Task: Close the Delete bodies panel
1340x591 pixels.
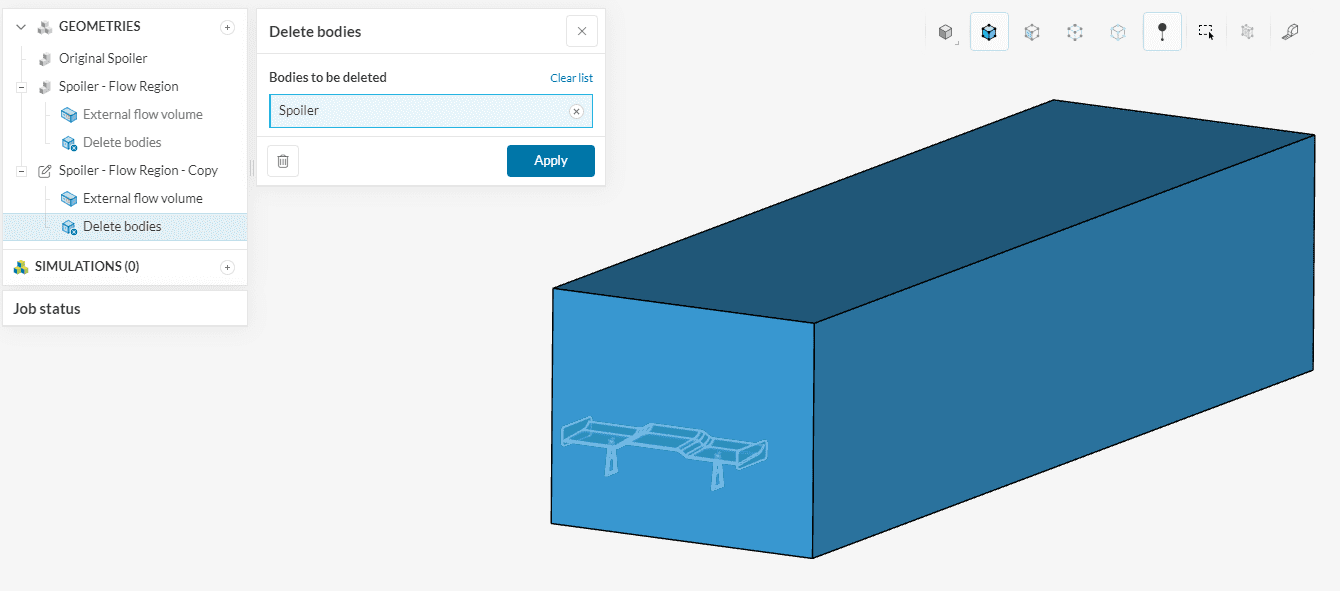Action: (582, 31)
